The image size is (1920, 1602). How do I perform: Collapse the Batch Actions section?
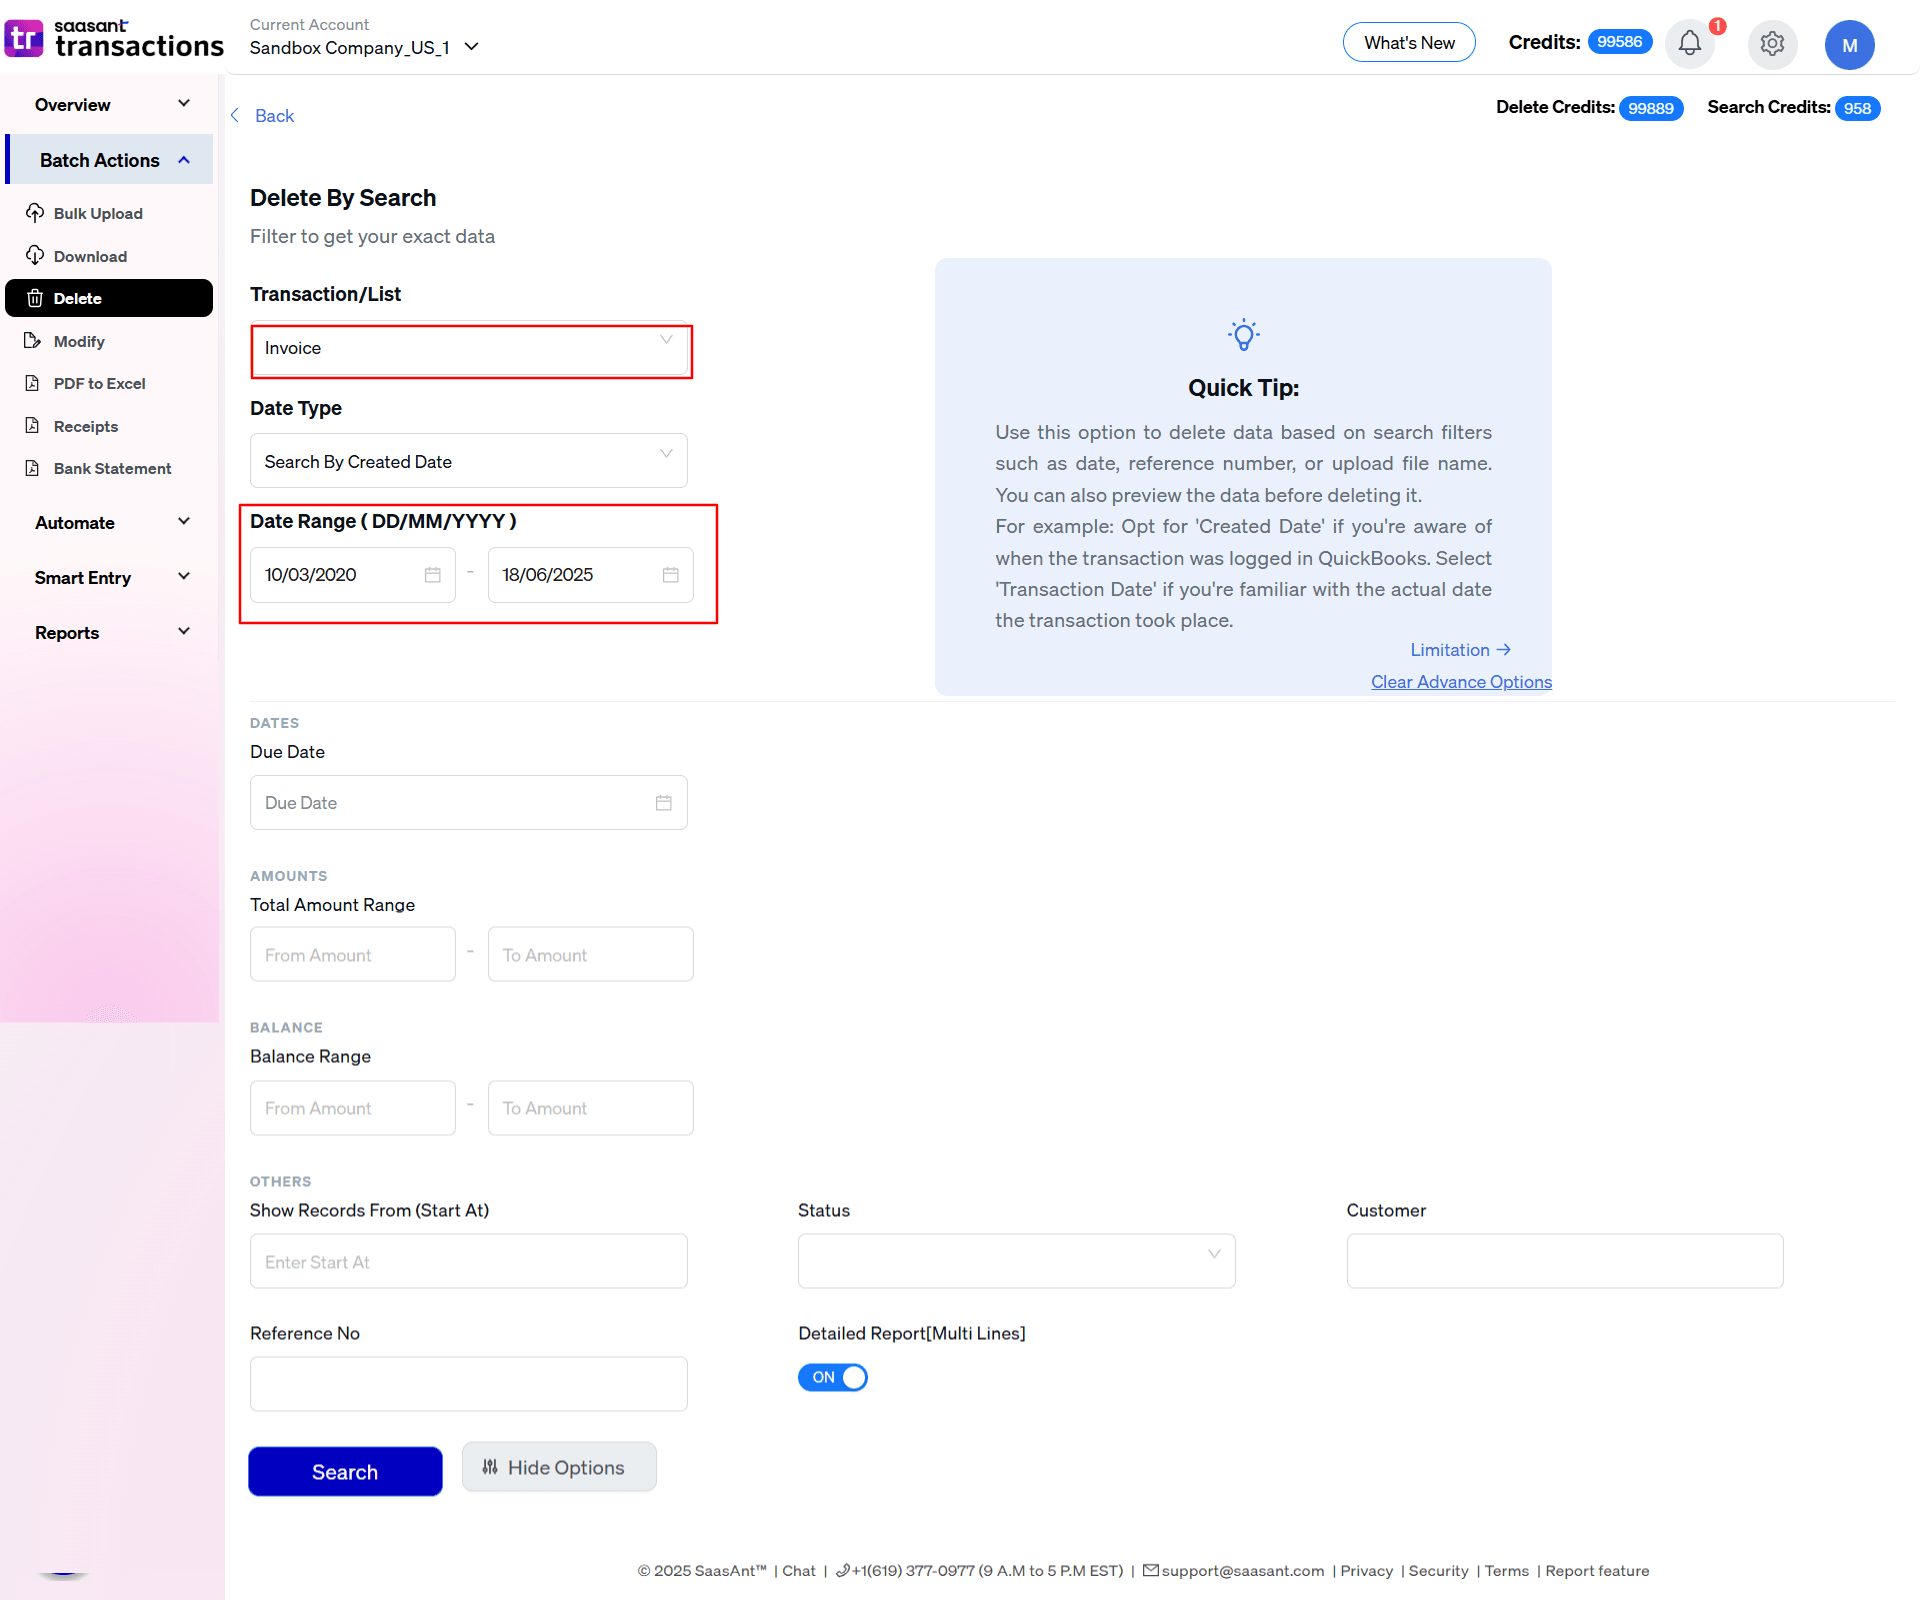coord(110,160)
